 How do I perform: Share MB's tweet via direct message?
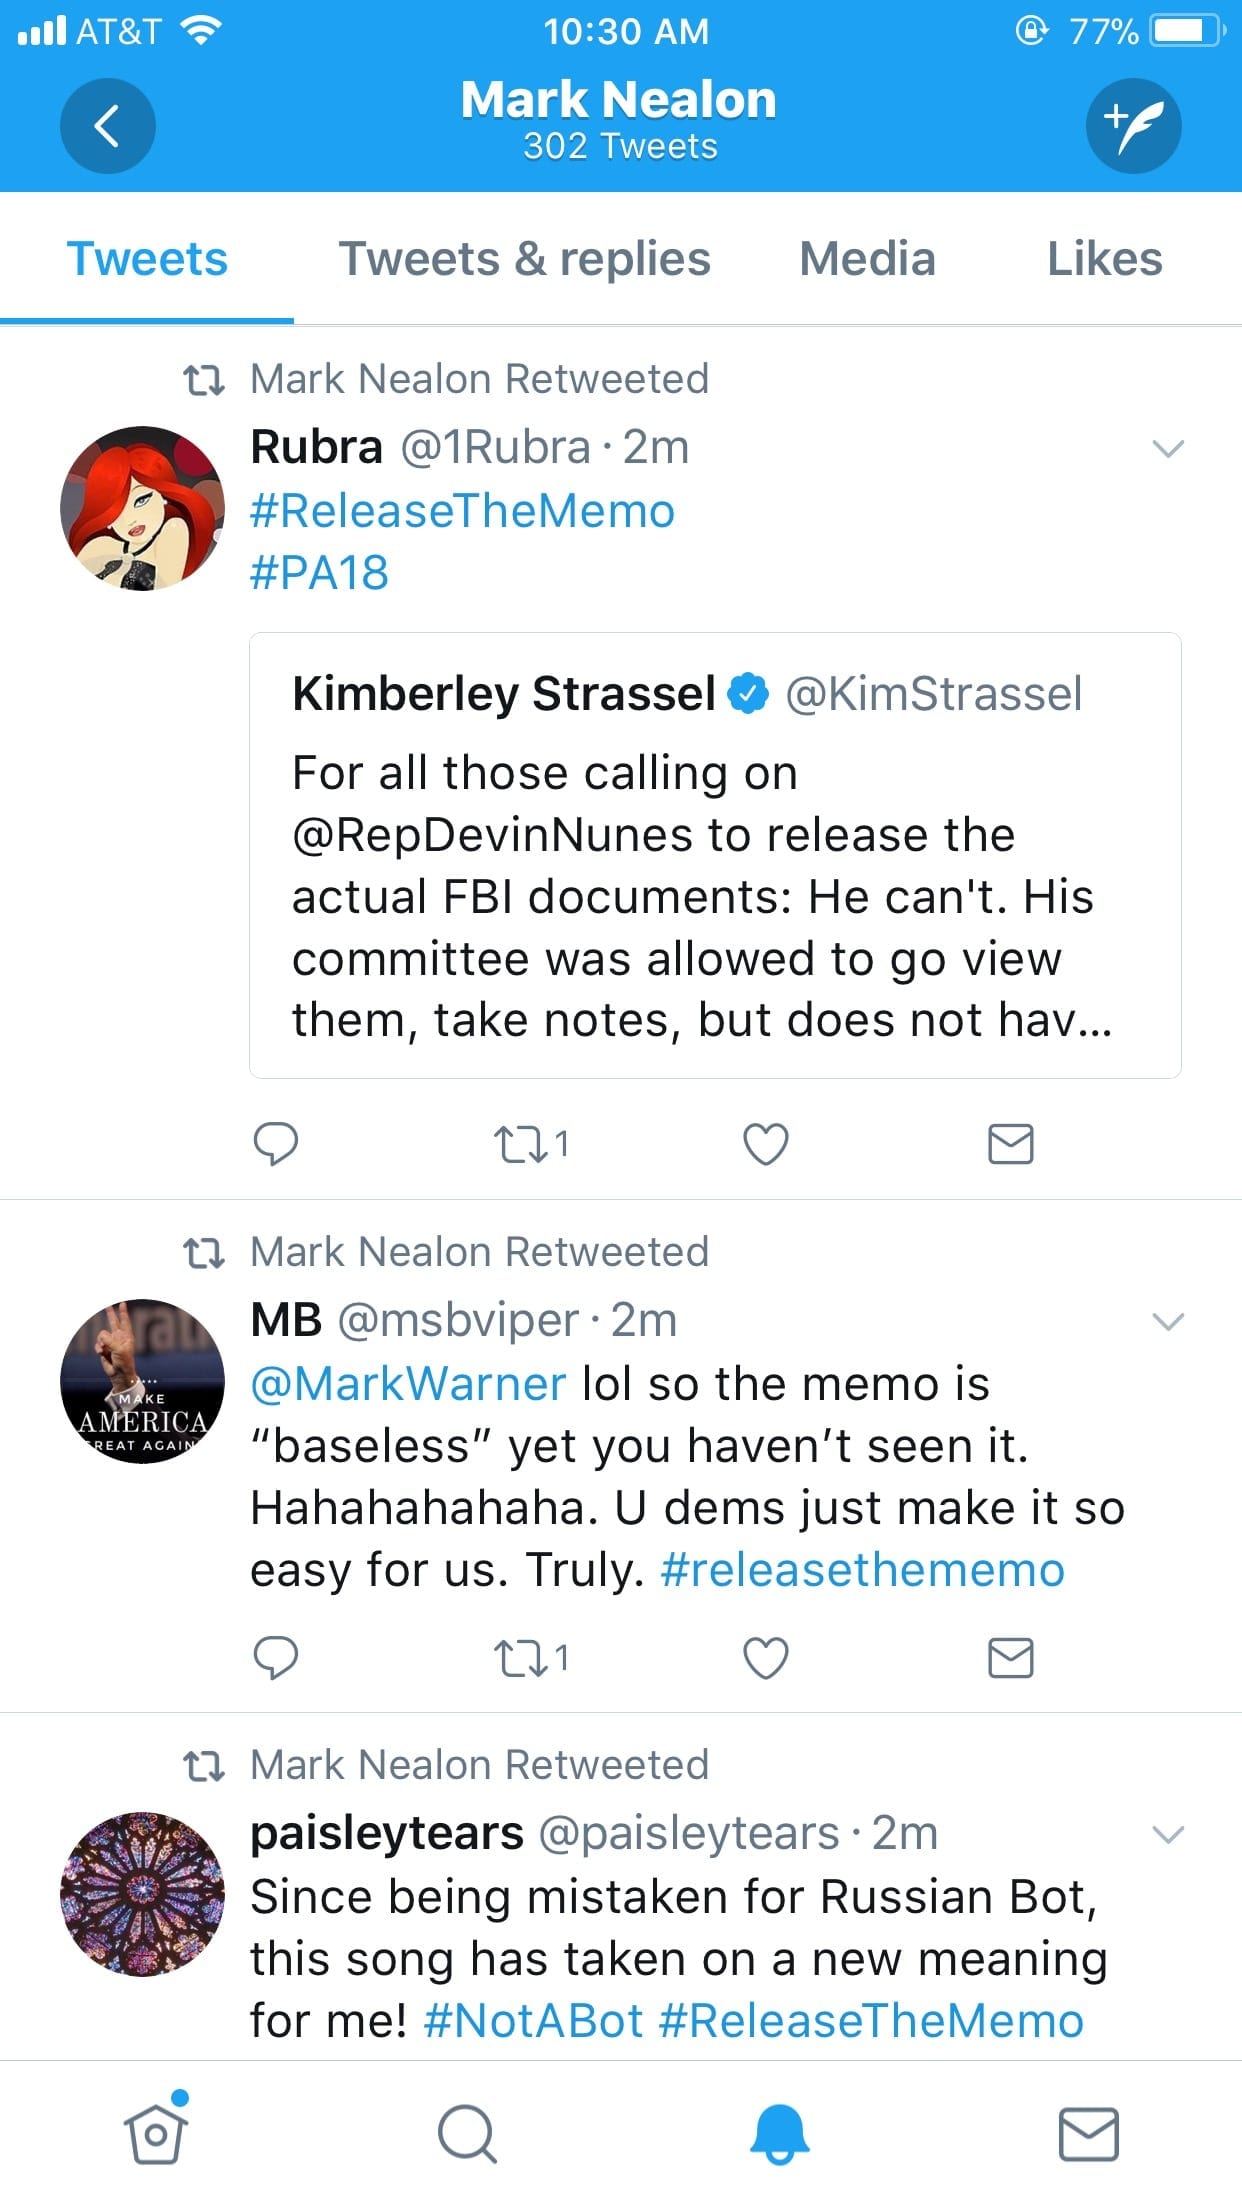(x=1011, y=1658)
